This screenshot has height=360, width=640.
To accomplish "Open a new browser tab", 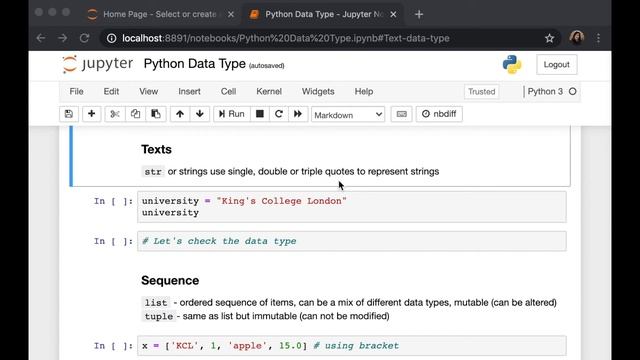I will click(419, 14).
